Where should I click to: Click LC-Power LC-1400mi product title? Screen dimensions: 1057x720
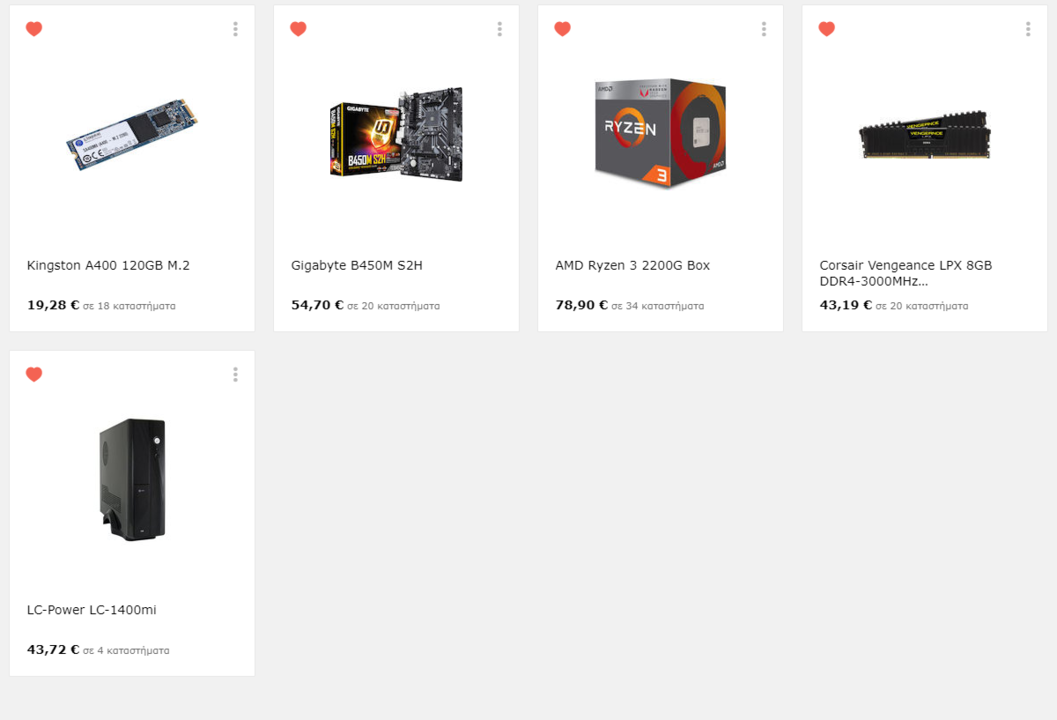(92, 610)
